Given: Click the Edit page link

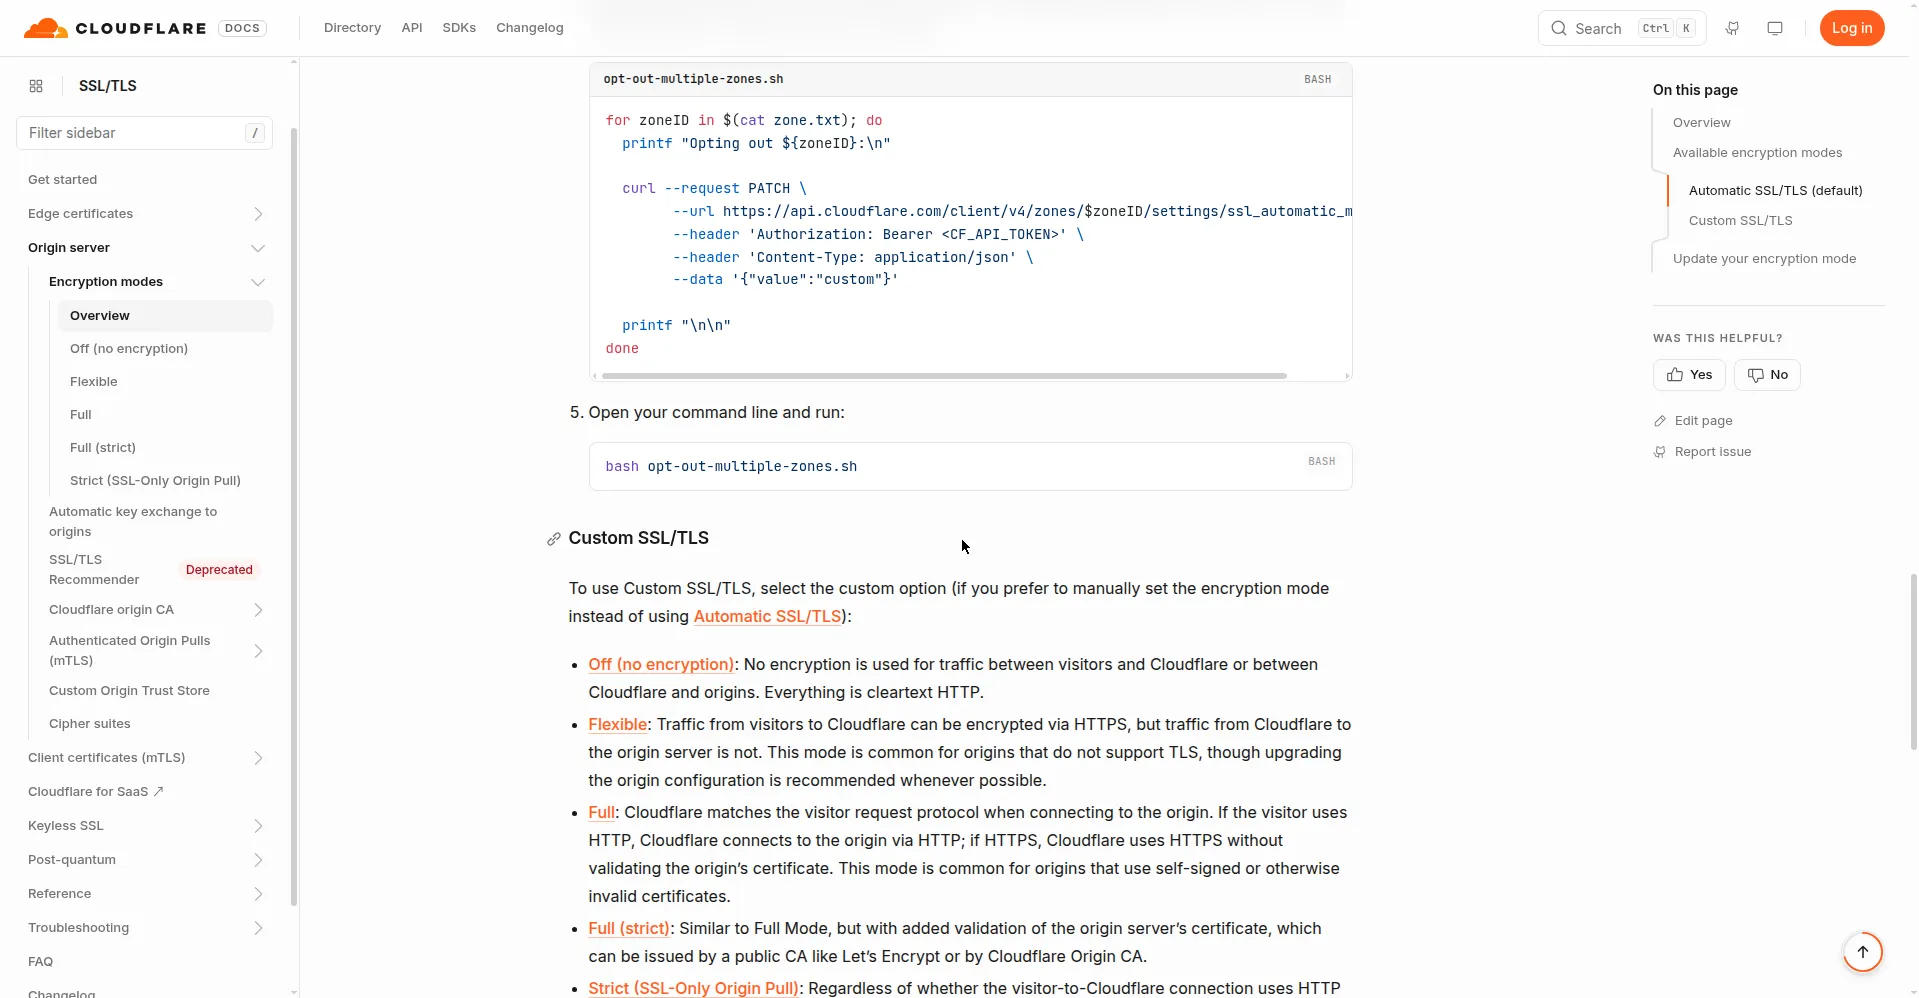Looking at the screenshot, I should [x=1693, y=421].
